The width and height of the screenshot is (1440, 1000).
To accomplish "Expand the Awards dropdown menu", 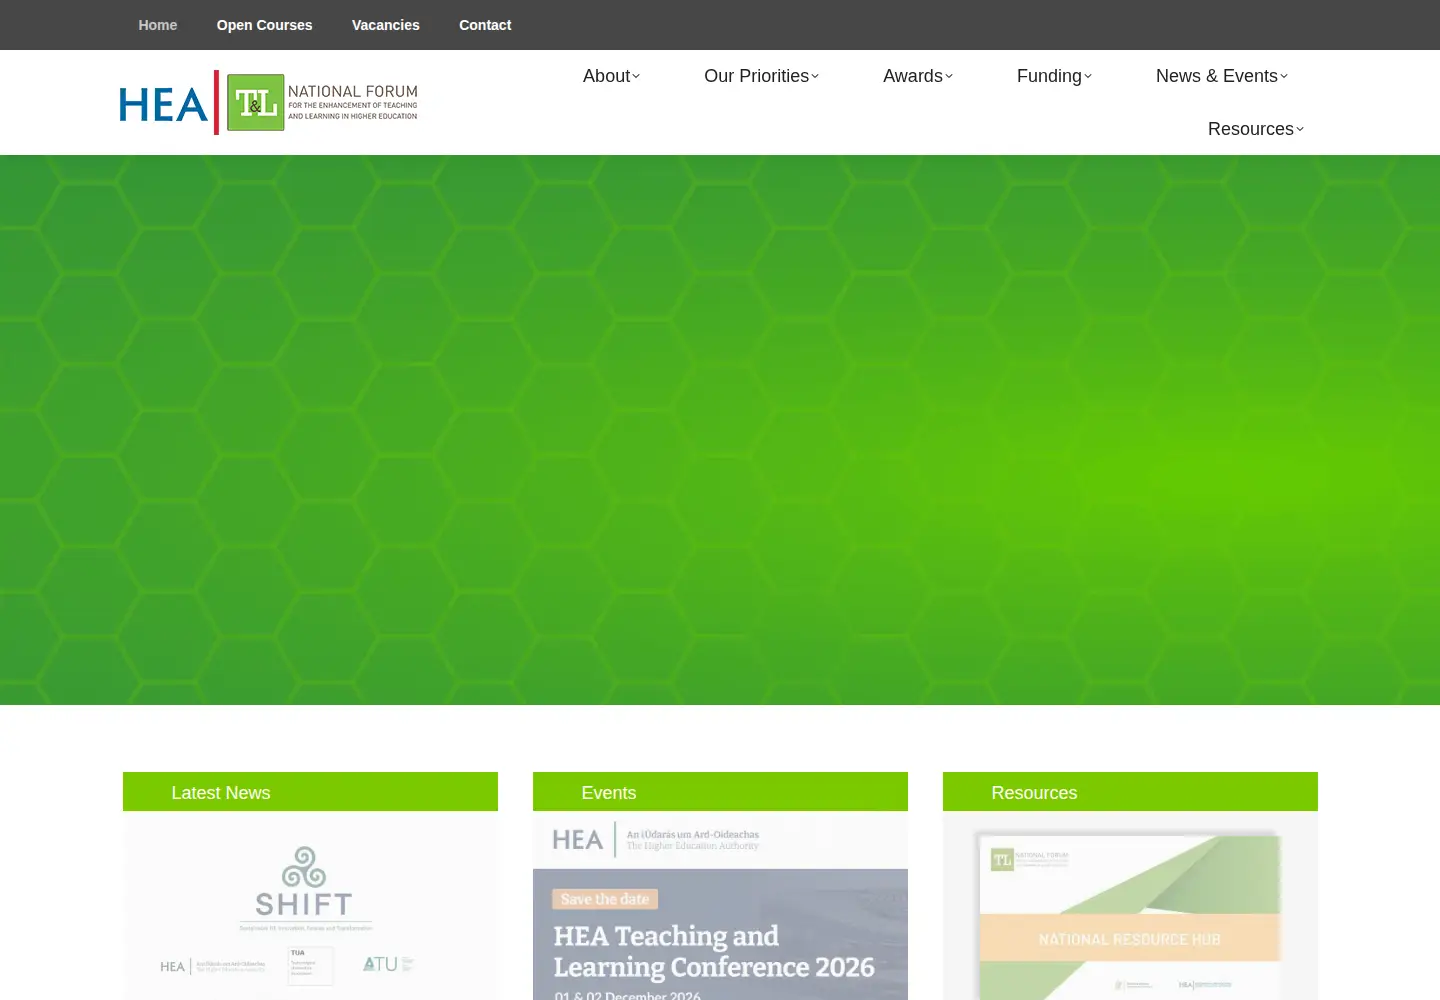I will (918, 76).
